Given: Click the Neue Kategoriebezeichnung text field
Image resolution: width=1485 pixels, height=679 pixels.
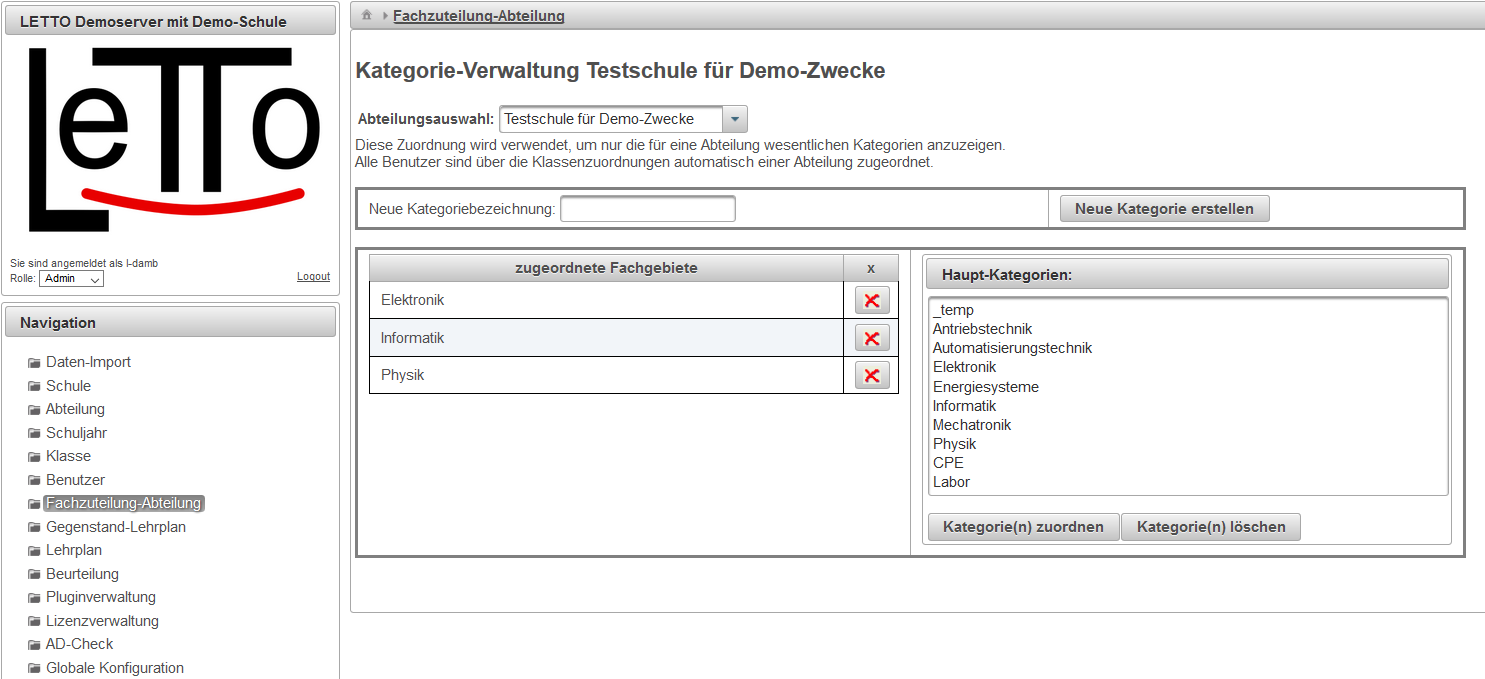Looking at the screenshot, I should (647, 209).
